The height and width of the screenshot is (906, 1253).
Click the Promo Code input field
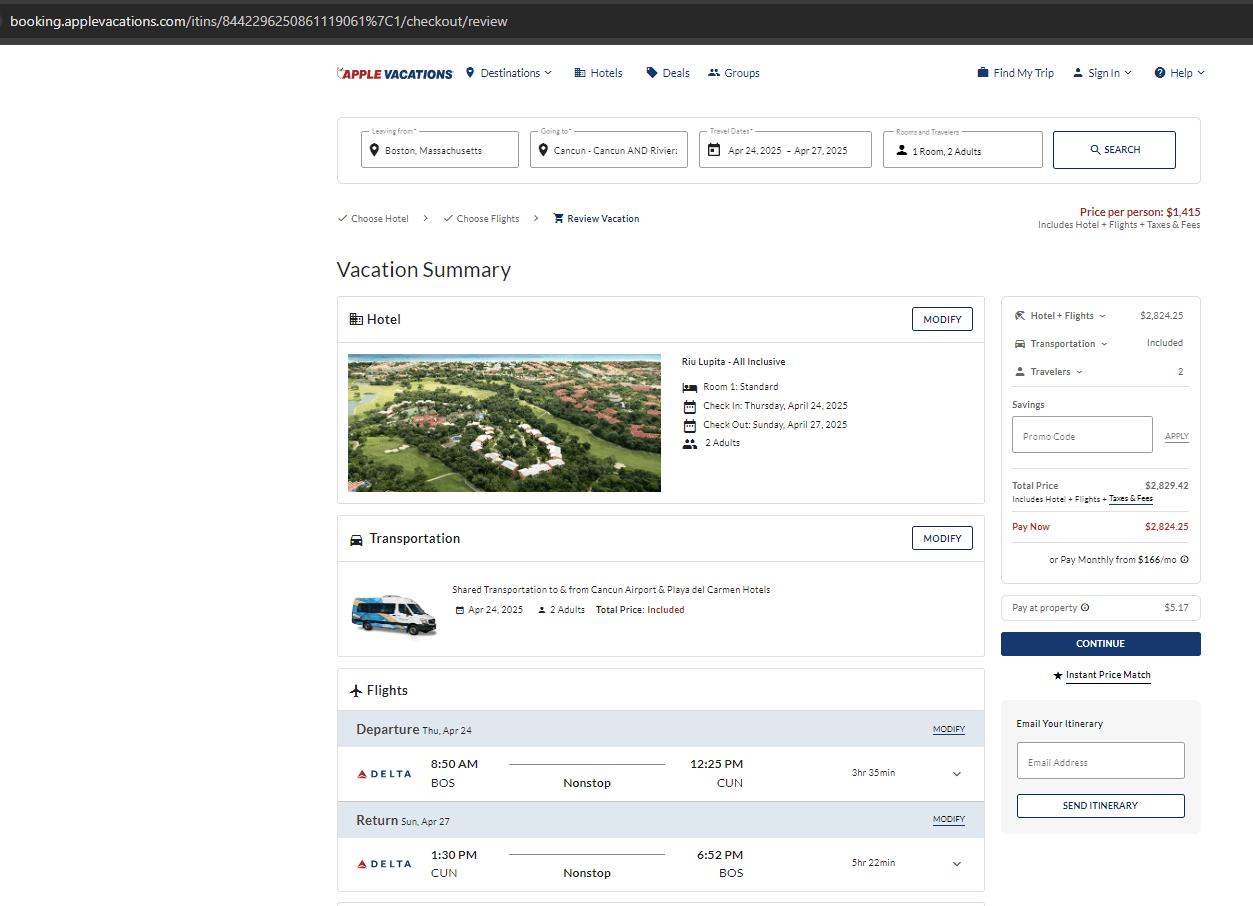(x=1082, y=436)
